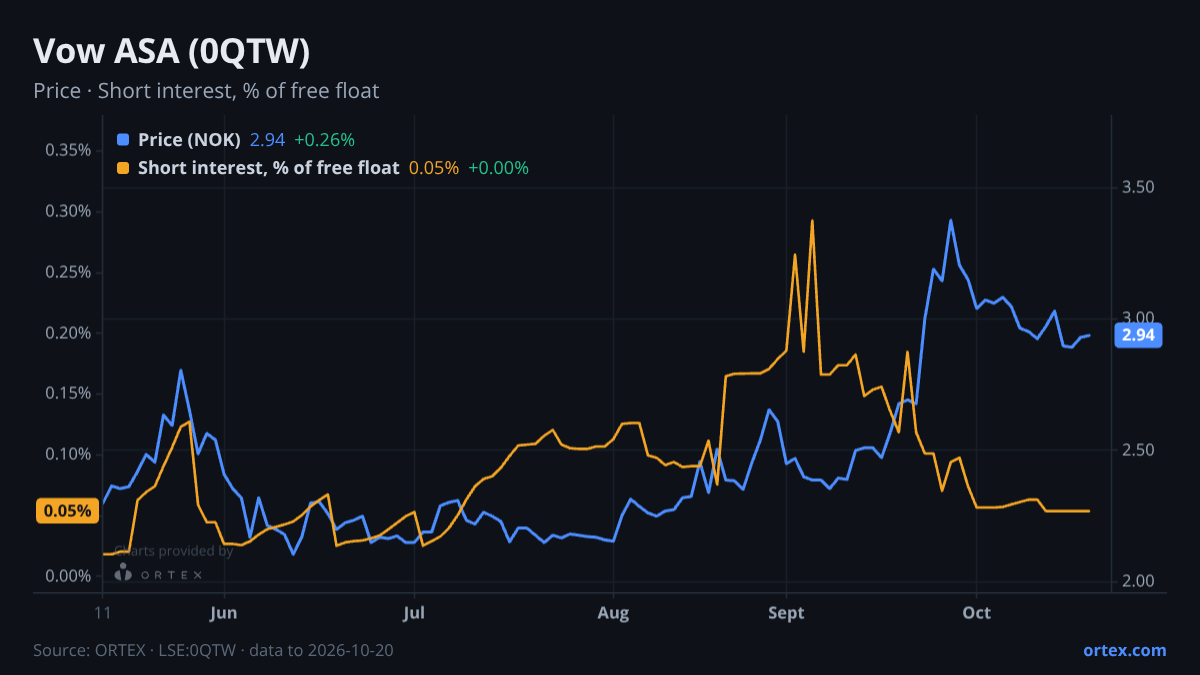The image size is (1200, 675).
Task: Click the blue Price legend swatch
Action: pos(123,140)
